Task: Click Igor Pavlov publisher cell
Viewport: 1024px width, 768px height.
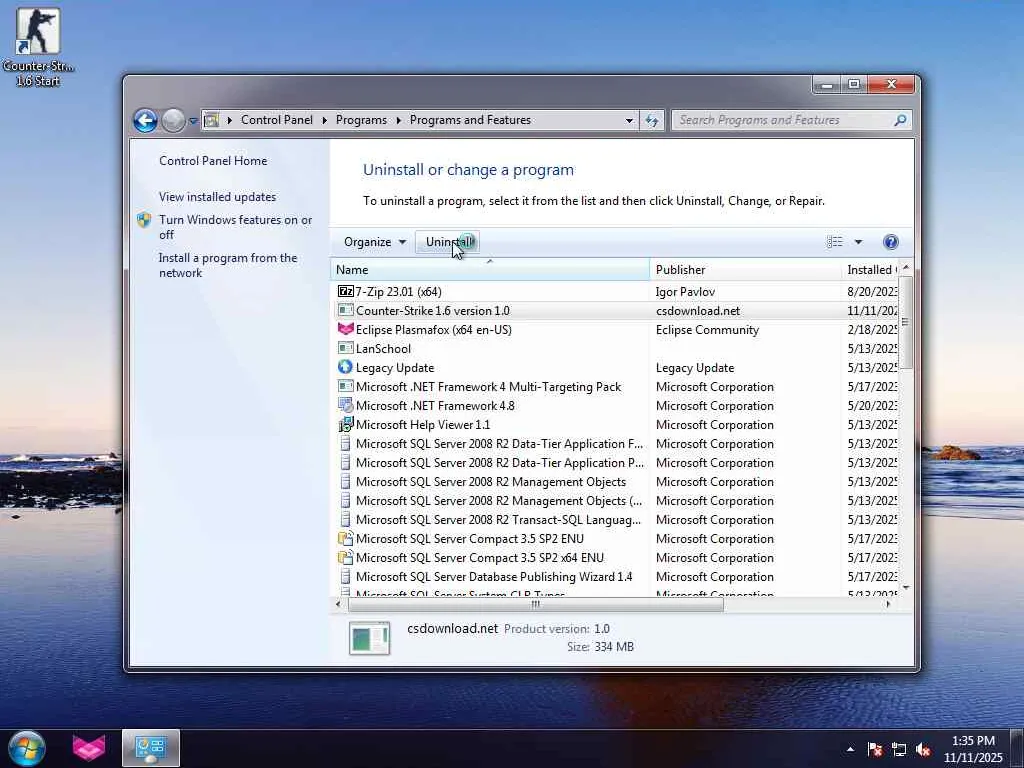Action: click(685, 292)
